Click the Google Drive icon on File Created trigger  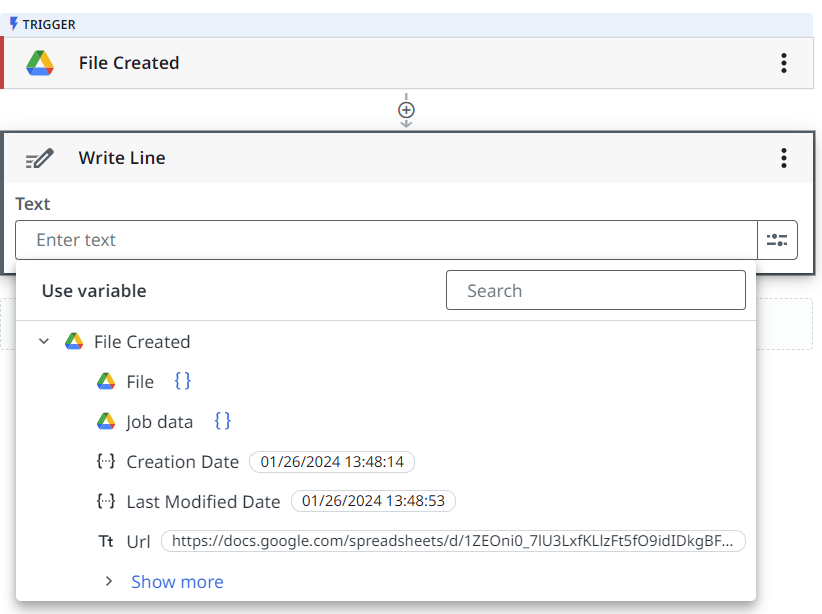click(42, 62)
